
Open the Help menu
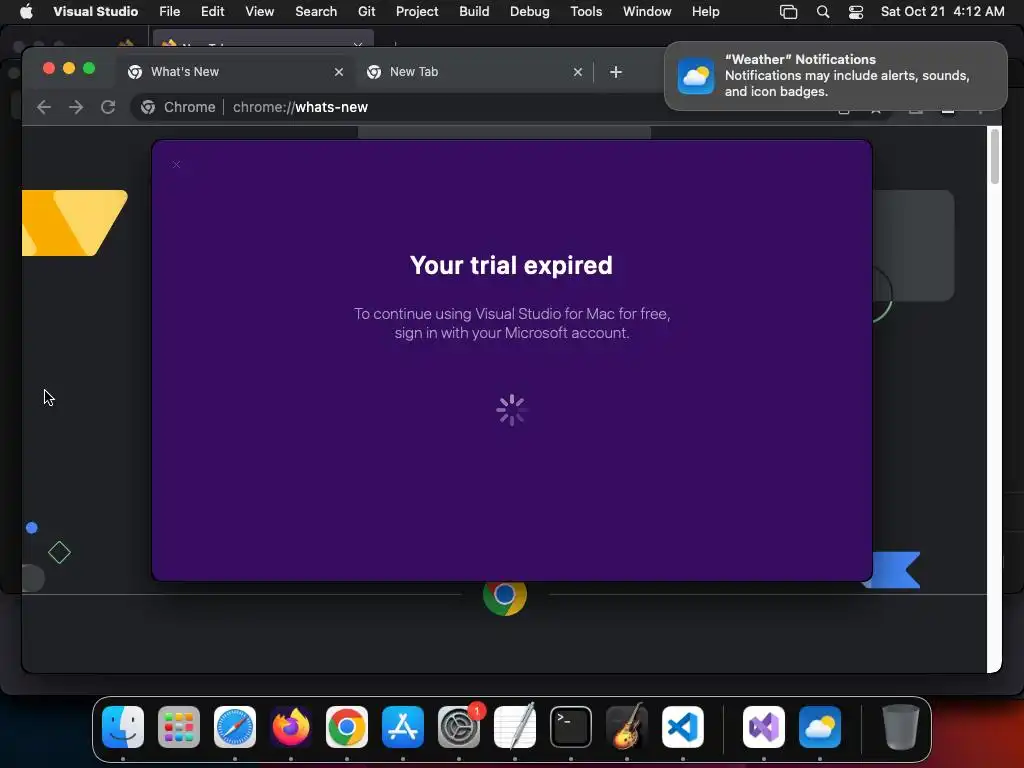pos(705,11)
